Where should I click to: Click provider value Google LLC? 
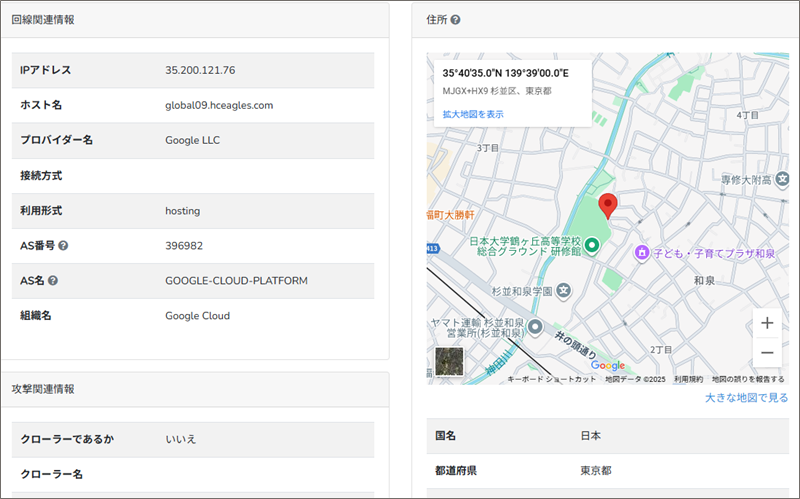tap(192, 140)
